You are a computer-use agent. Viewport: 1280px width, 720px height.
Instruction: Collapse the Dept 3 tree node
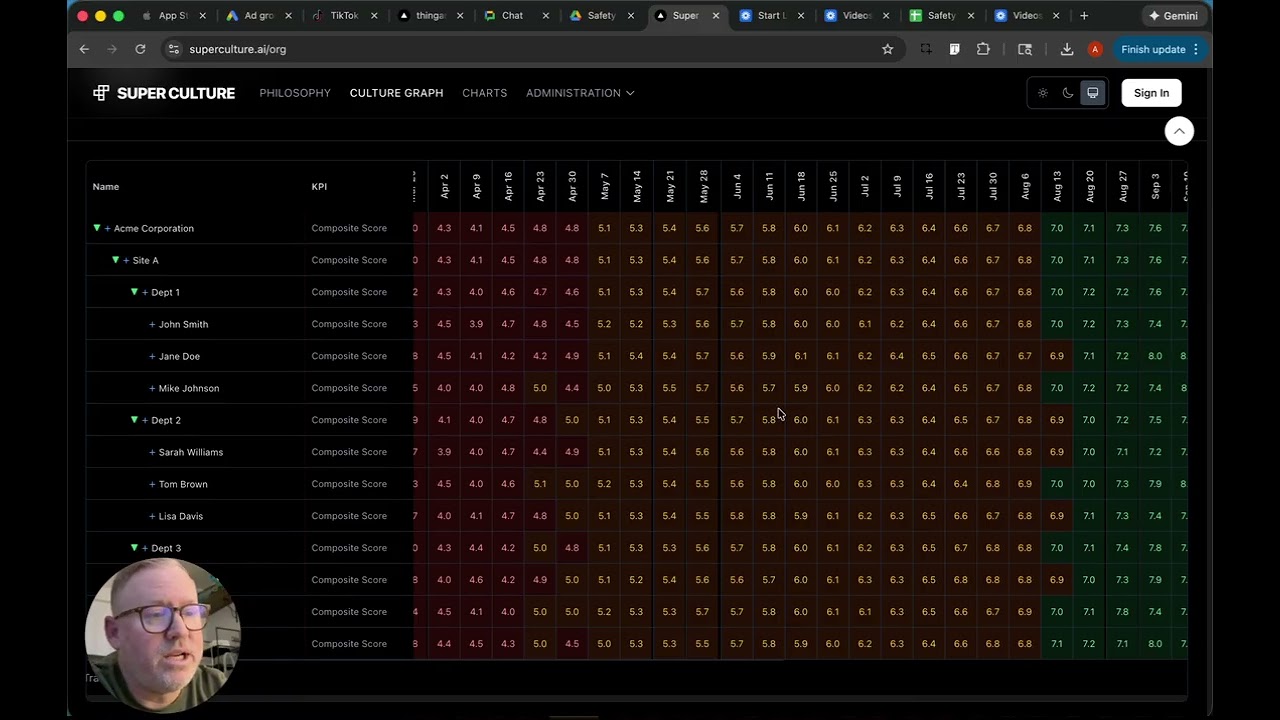(134, 548)
